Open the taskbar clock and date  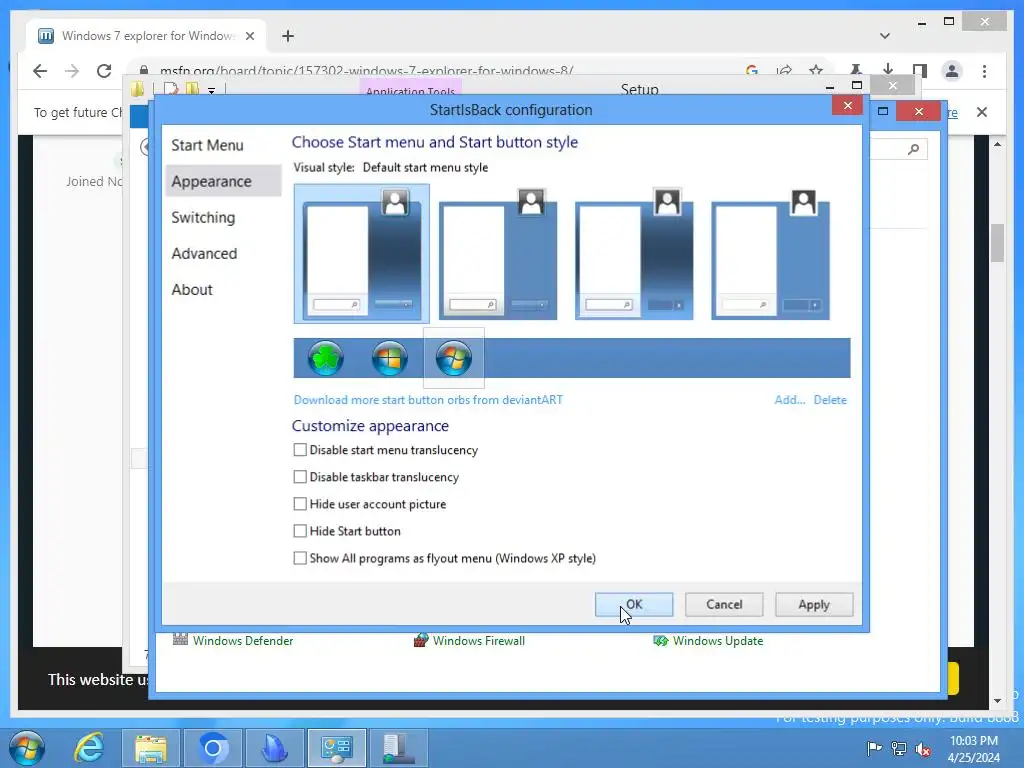[x=973, y=749]
